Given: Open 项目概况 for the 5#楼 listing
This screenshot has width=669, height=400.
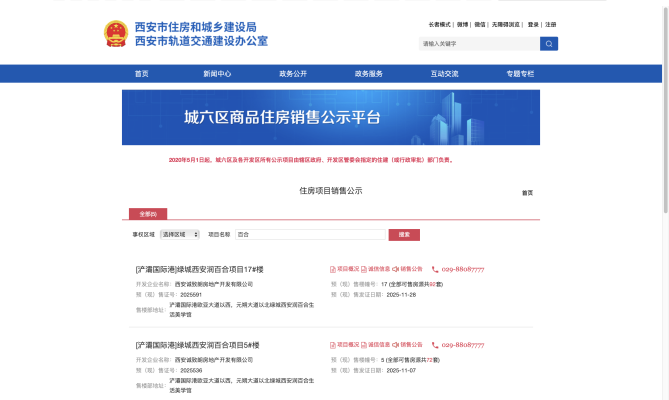Looking at the screenshot, I should click(x=345, y=344).
